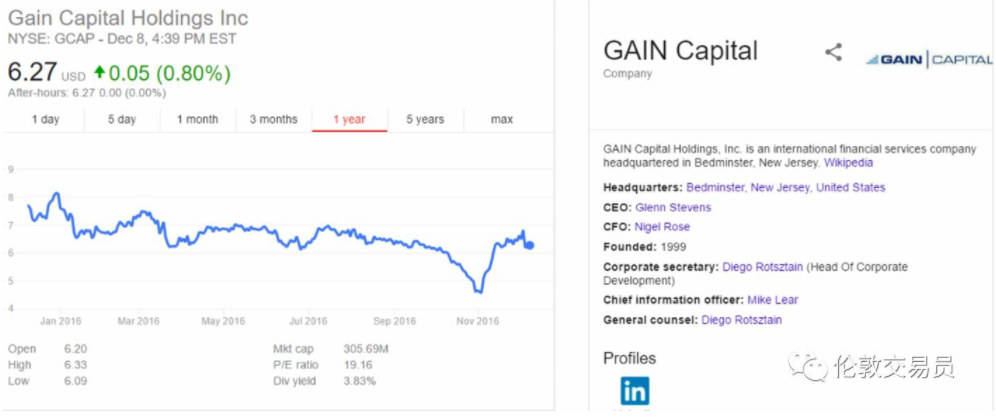Click CEO Glenn Stevens link

pyautogui.click(x=673, y=207)
